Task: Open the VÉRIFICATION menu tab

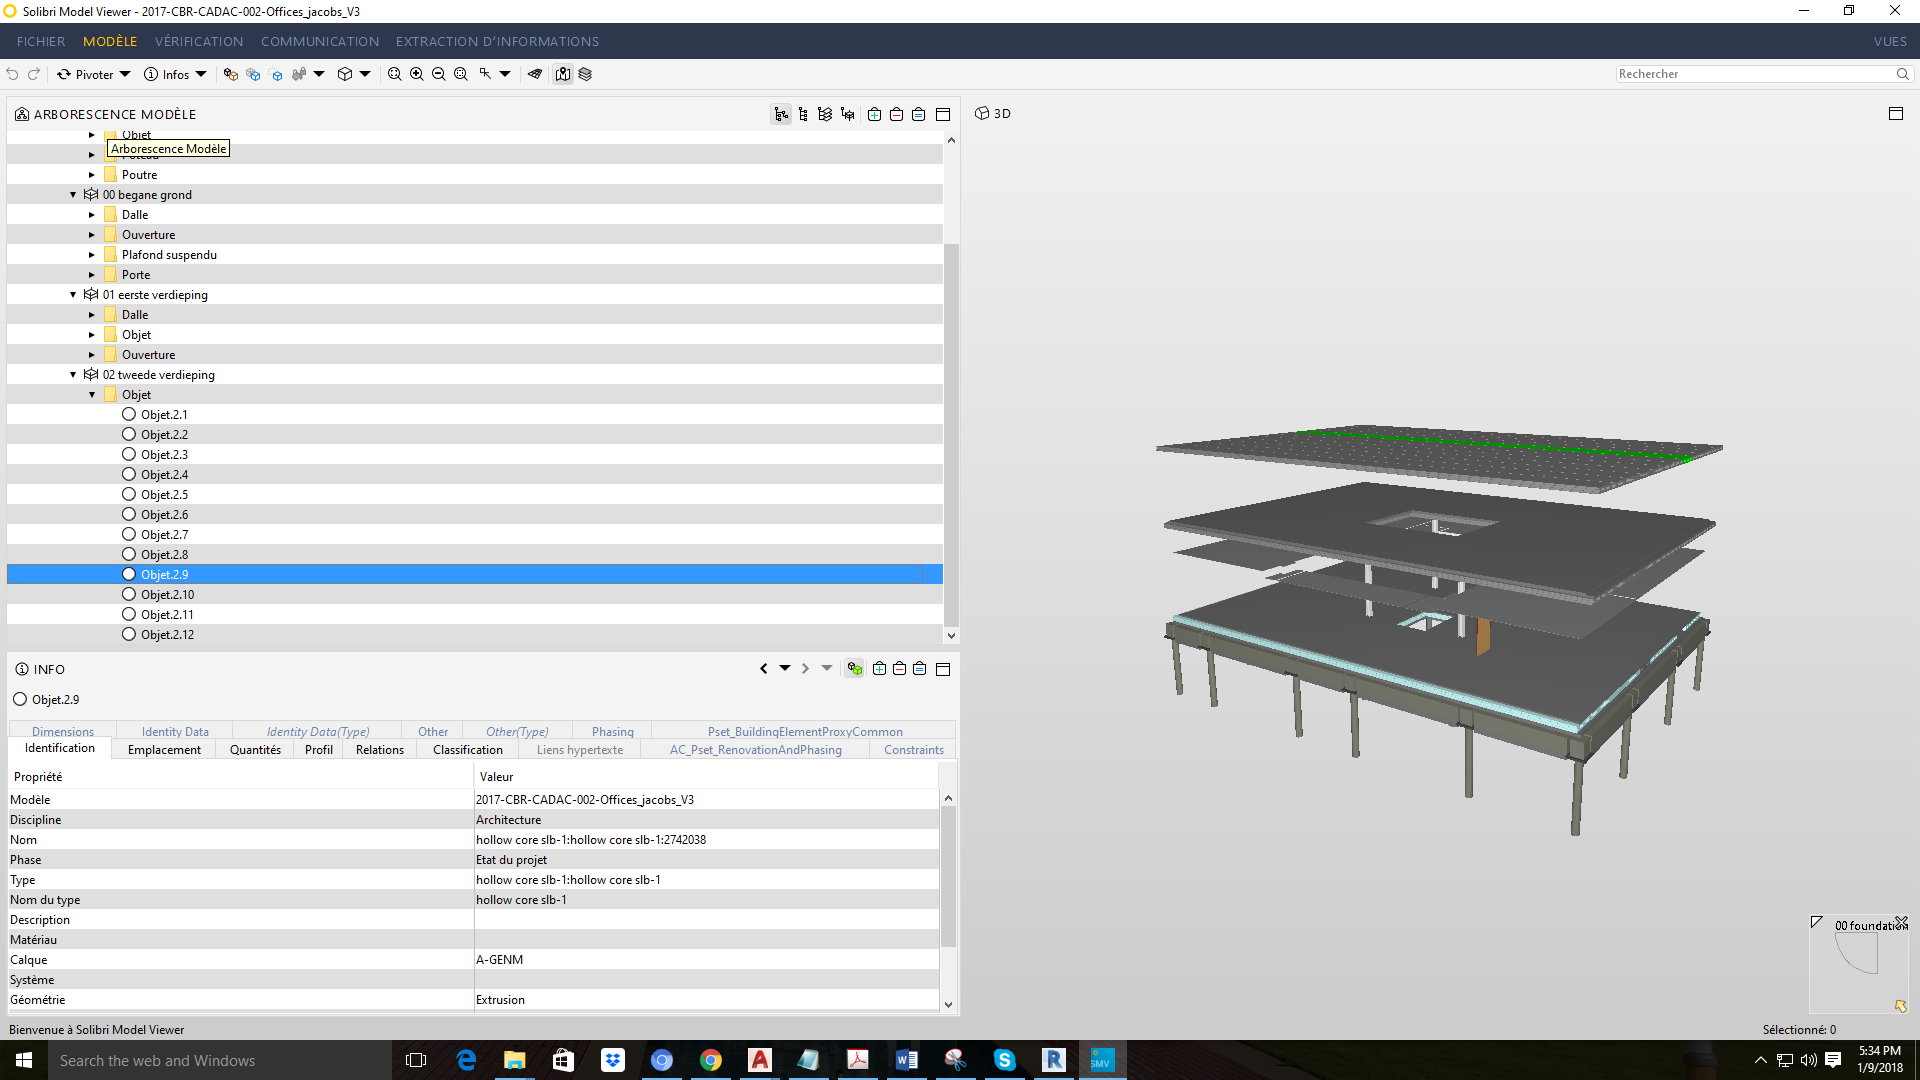Action: pos(198,41)
